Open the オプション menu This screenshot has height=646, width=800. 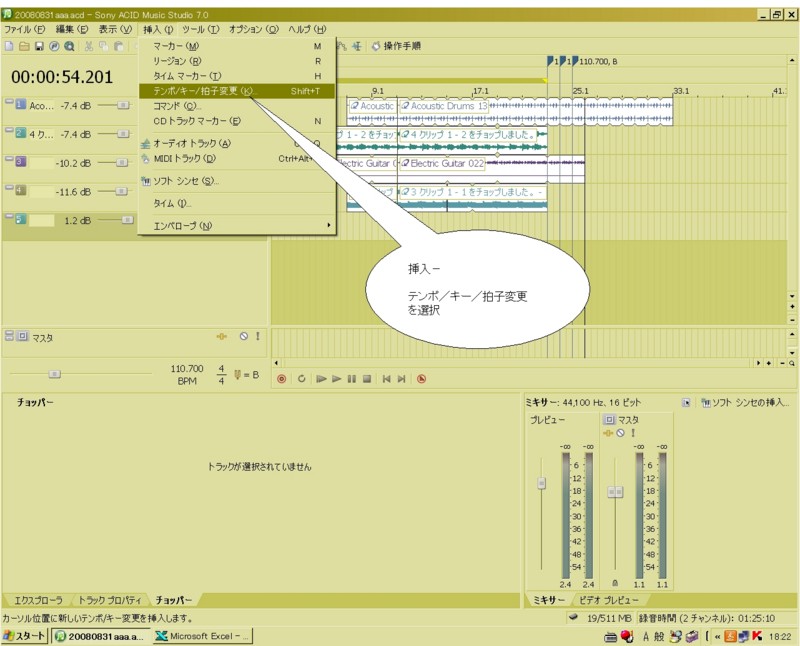click(254, 29)
